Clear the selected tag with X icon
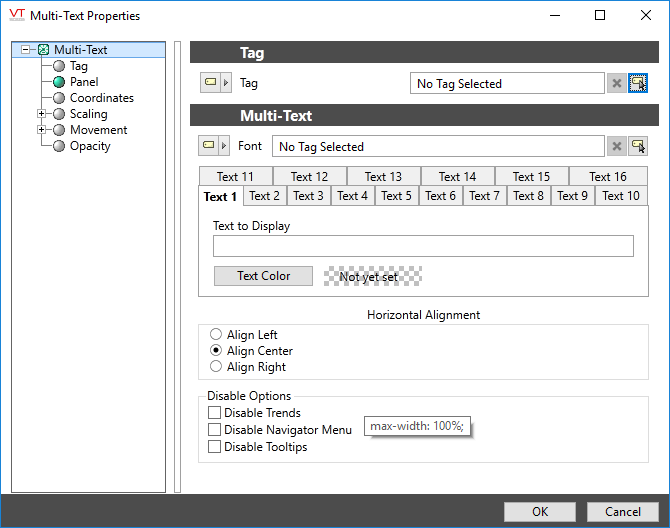Image resolution: width=670 pixels, height=528 pixels. (x=617, y=84)
